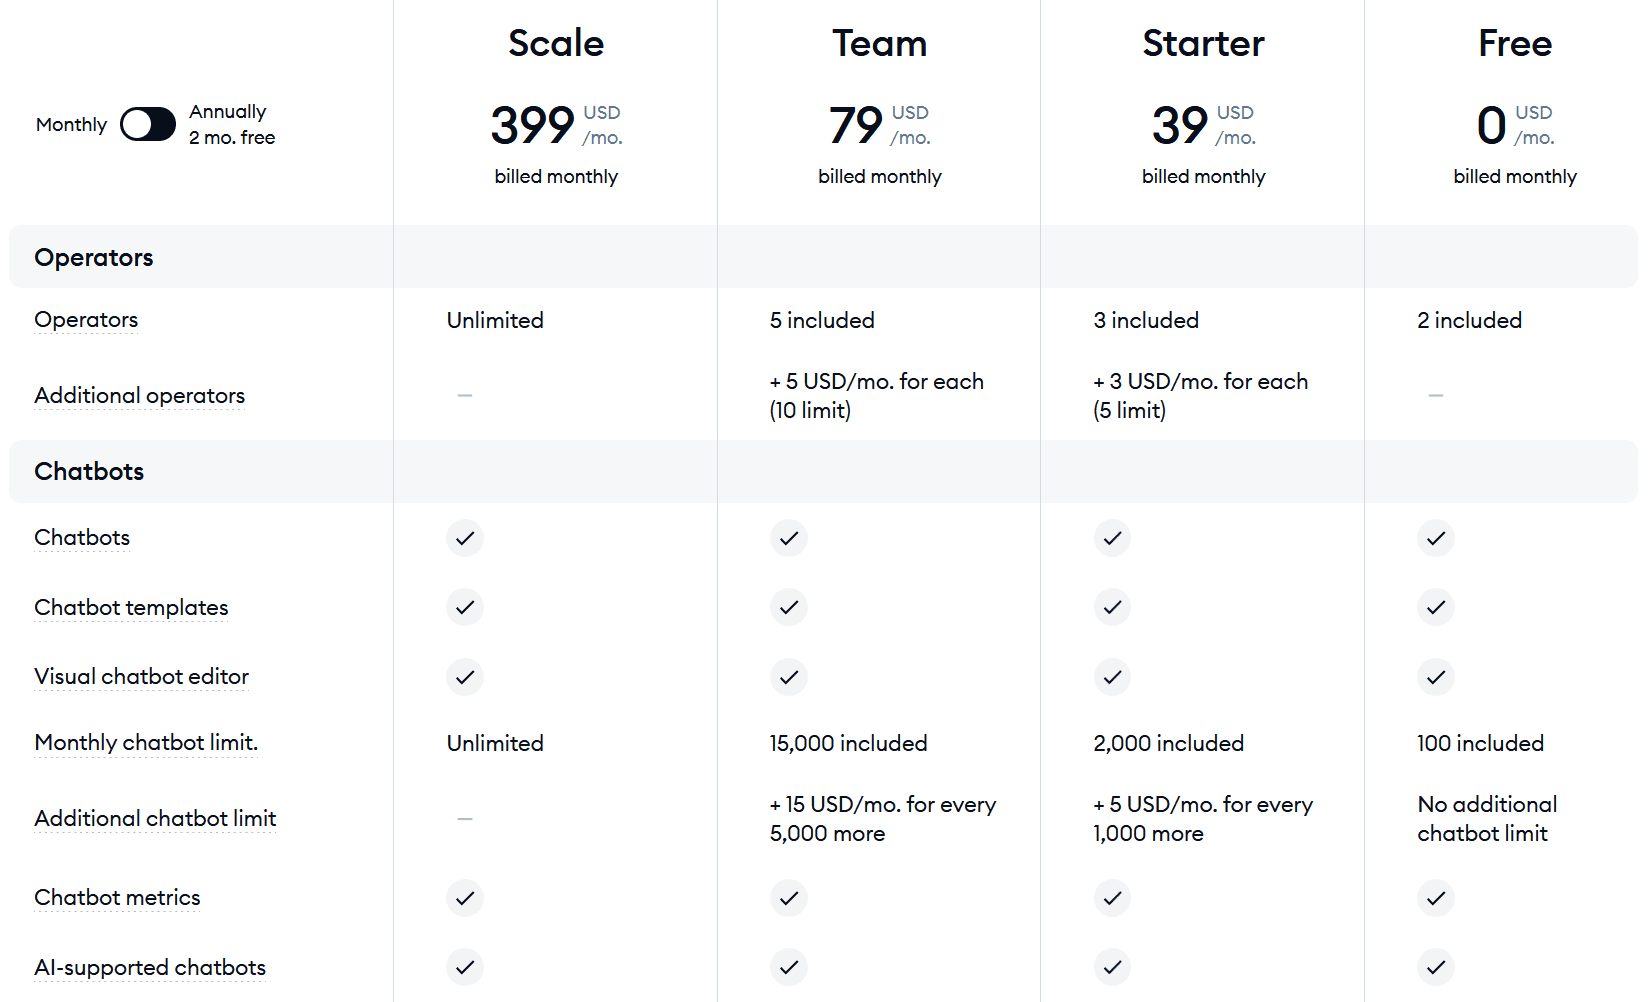Click Chatbot metrics checkmark under Free plan
Screen dimensions: 1652x1002
1436,898
